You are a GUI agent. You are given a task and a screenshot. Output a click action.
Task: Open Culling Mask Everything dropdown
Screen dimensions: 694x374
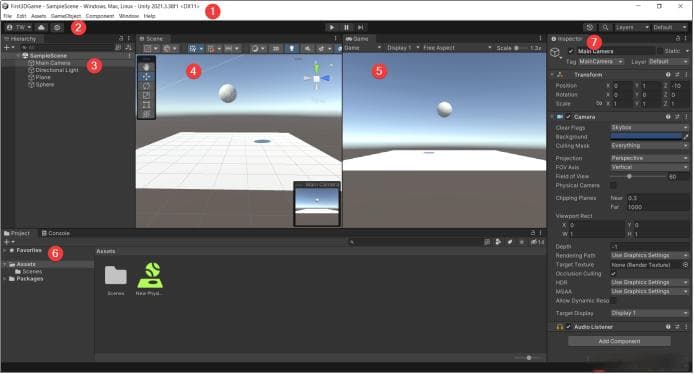click(x=649, y=146)
